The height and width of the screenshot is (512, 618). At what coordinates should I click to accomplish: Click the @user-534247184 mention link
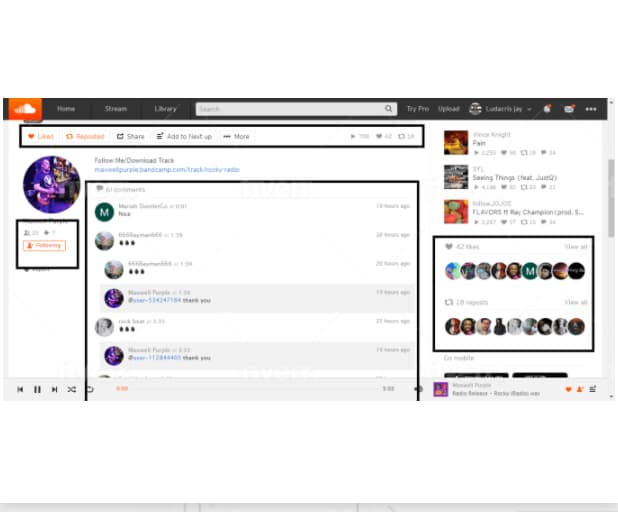[154, 300]
